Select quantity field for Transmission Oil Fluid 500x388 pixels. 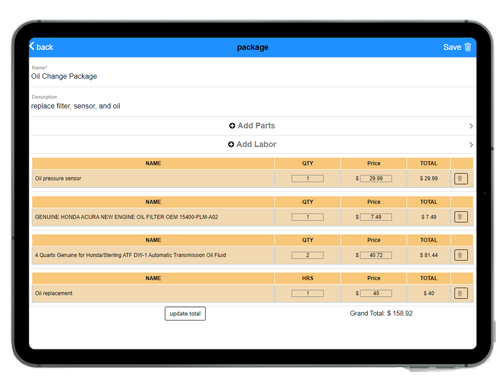click(x=307, y=255)
